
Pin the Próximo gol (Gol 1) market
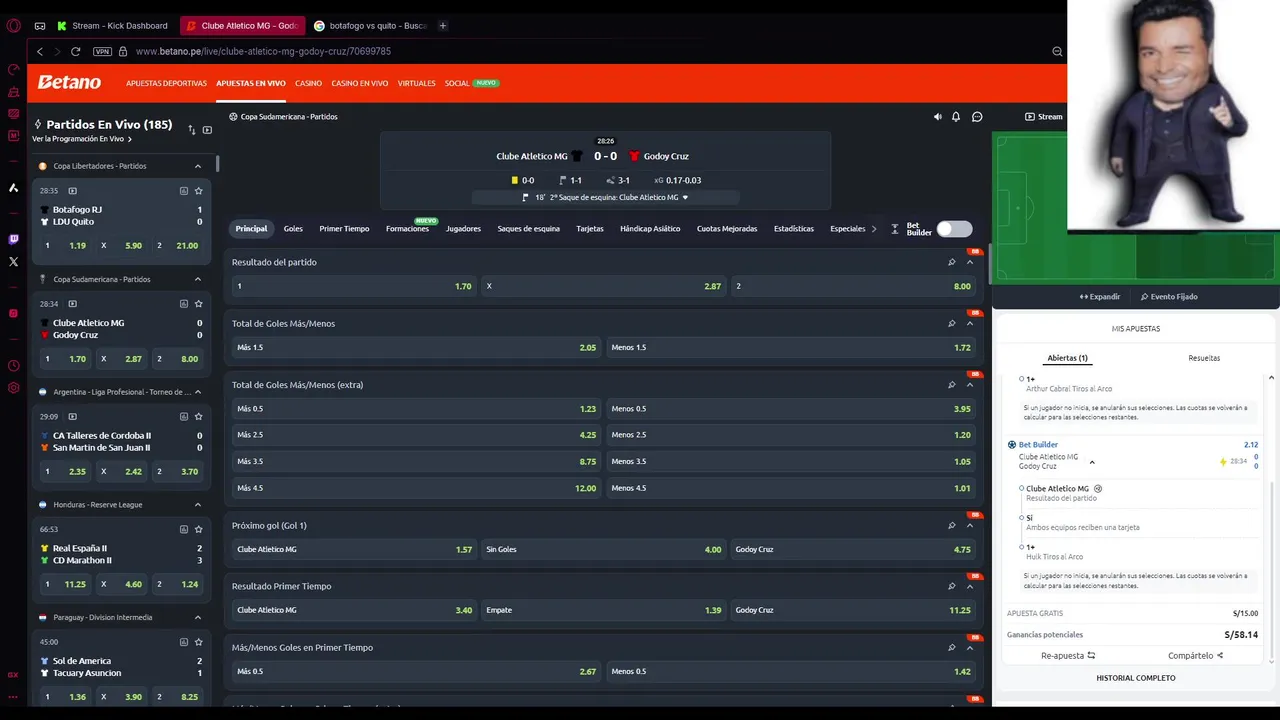coord(952,525)
